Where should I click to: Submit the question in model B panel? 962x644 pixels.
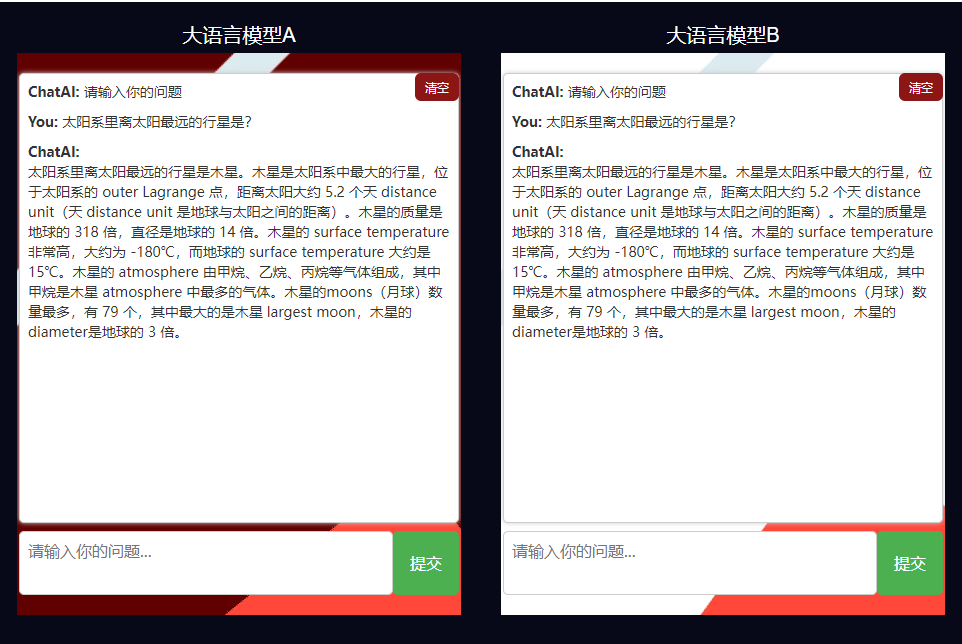tap(909, 563)
